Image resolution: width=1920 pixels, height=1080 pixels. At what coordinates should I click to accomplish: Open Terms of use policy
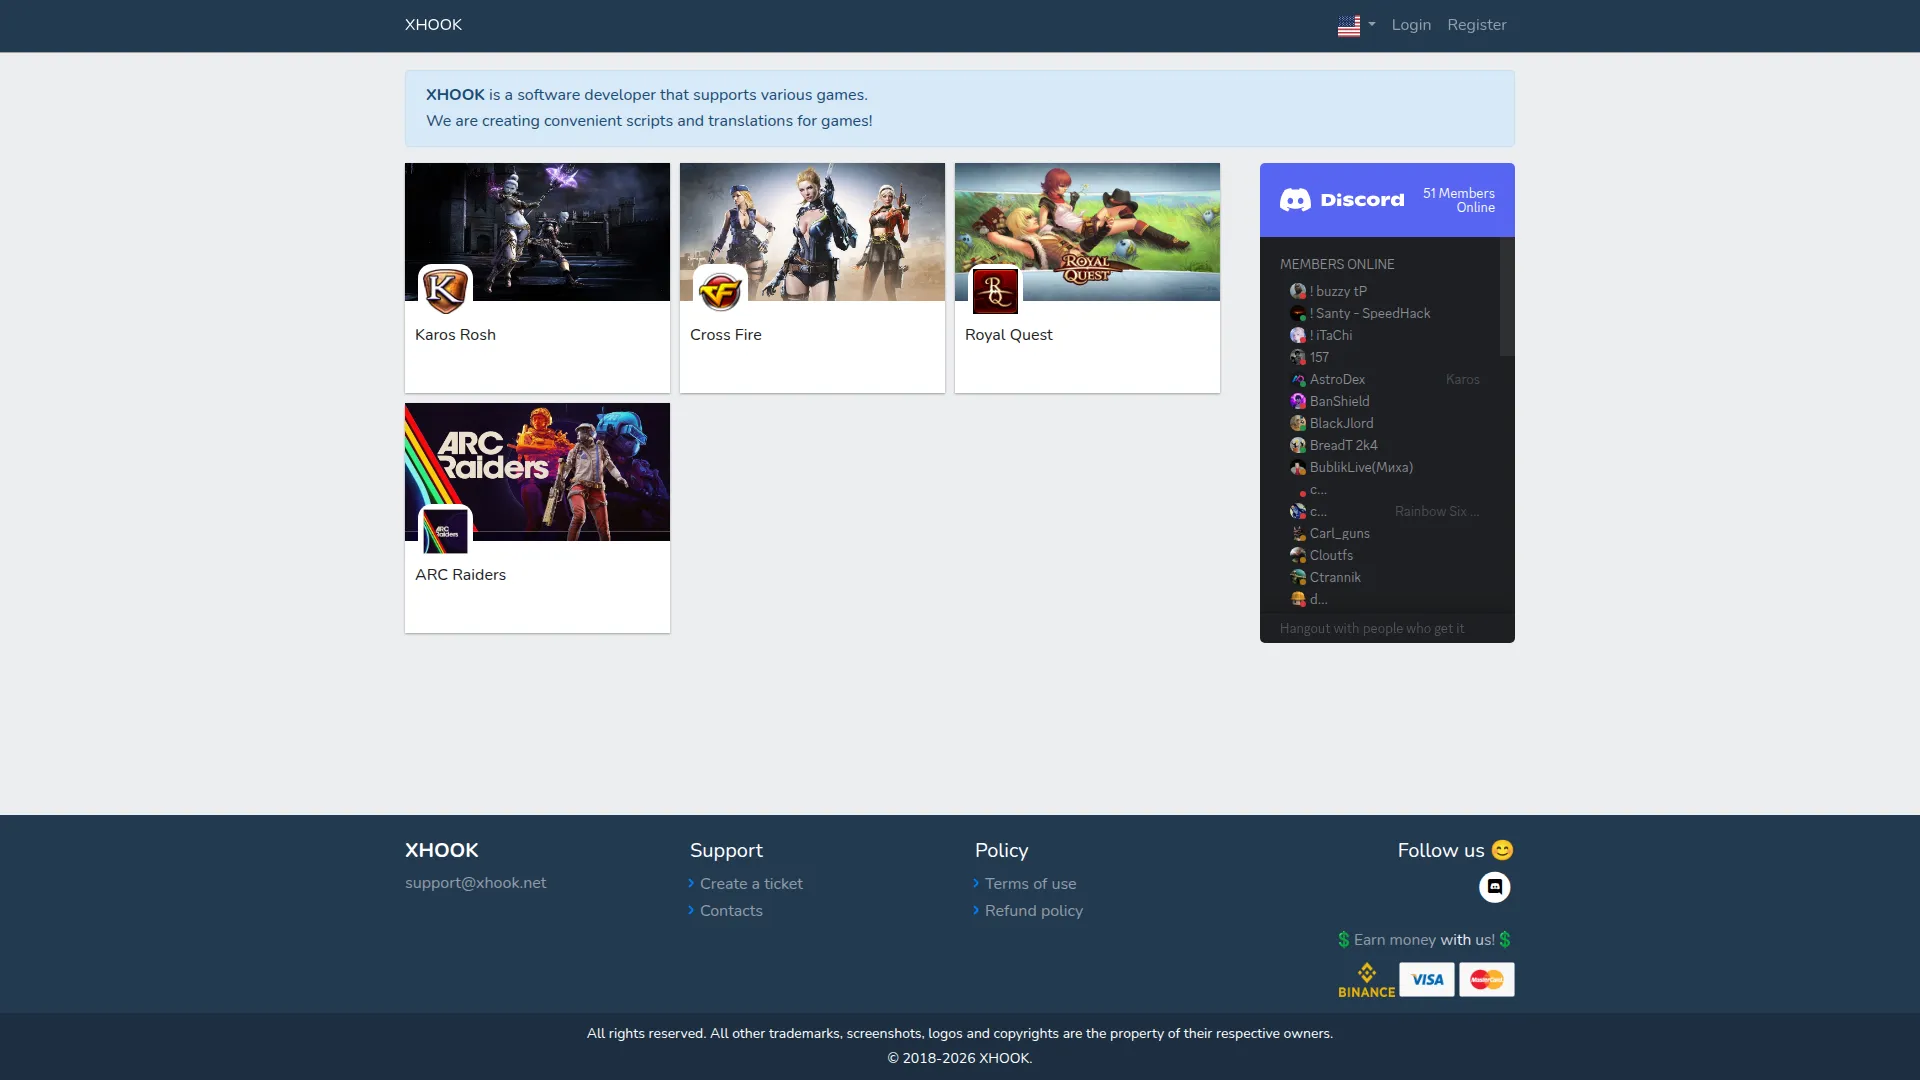click(x=1030, y=884)
